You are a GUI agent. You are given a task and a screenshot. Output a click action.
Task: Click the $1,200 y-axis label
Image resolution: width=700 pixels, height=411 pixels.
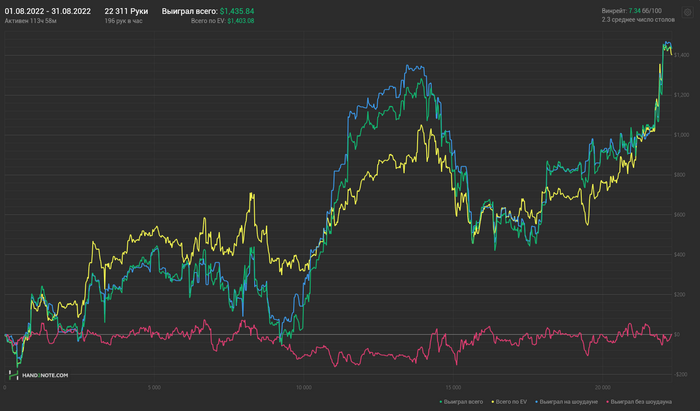click(x=681, y=95)
